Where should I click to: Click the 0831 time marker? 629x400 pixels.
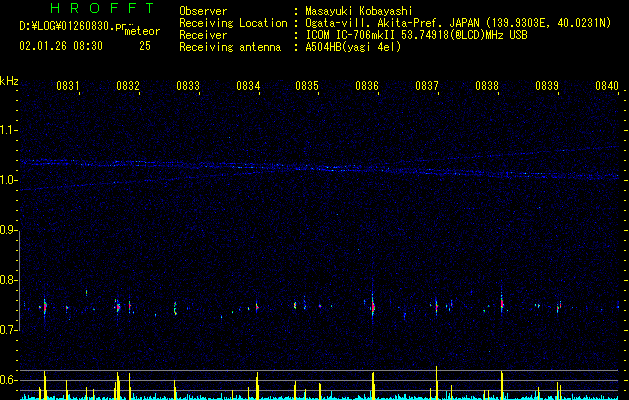(x=67, y=85)
